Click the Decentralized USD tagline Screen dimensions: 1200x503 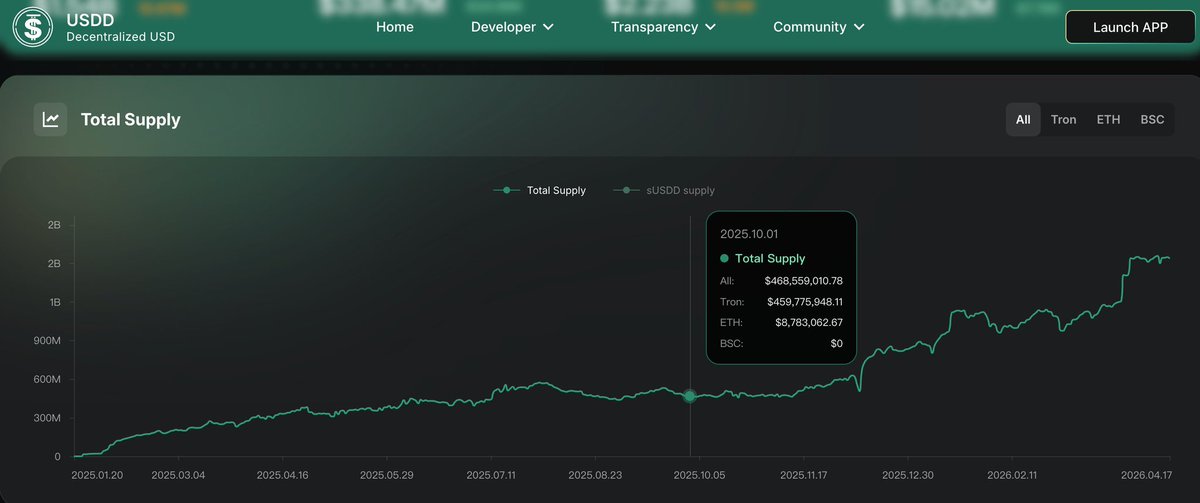click(120, 37)
